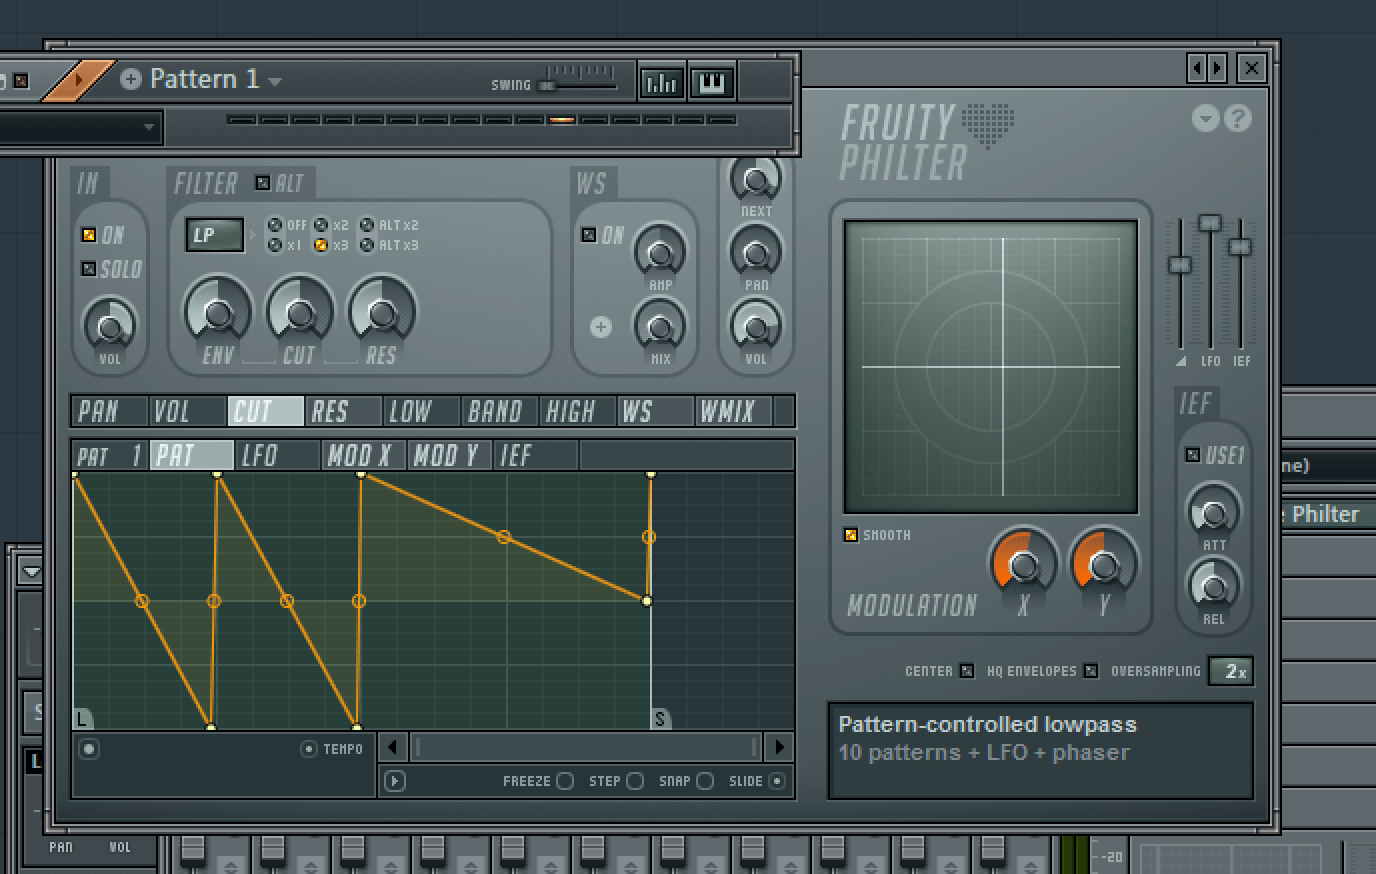Click the highlighted step in the pattern bar
The width and height of the screenshot is (1376, 874).
tap(562, 120)
